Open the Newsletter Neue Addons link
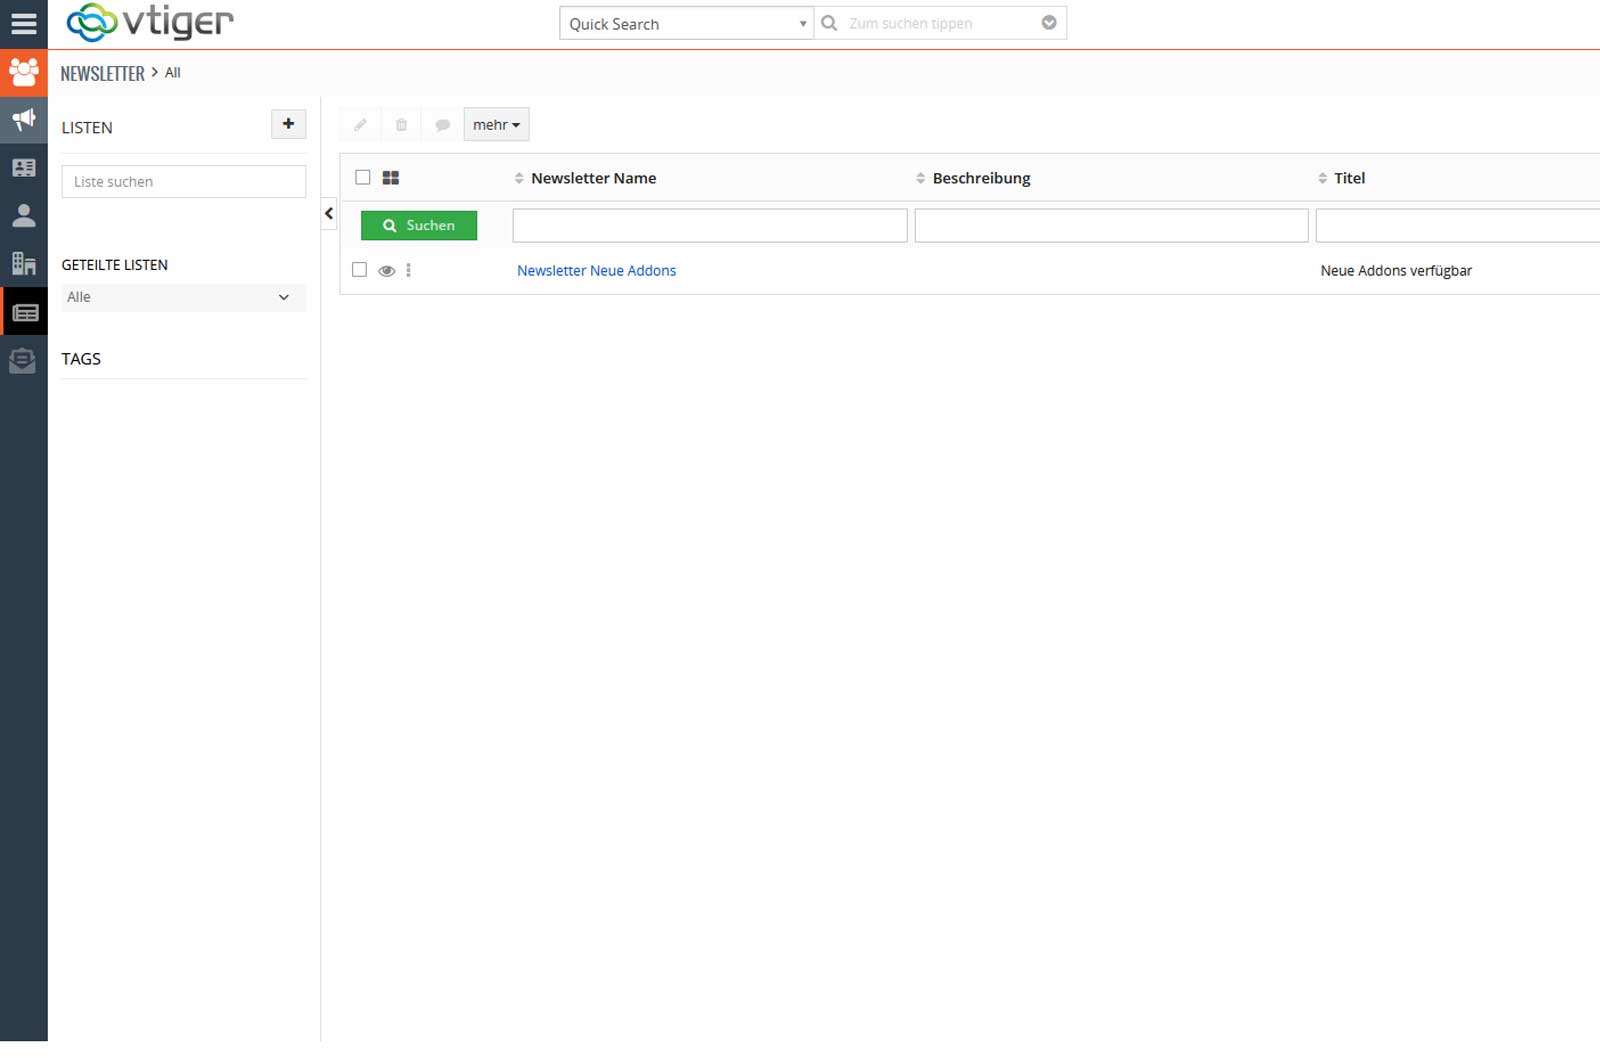Image resolution: width=1600 pixels, height=1064 pixels. tap(596, 271)
